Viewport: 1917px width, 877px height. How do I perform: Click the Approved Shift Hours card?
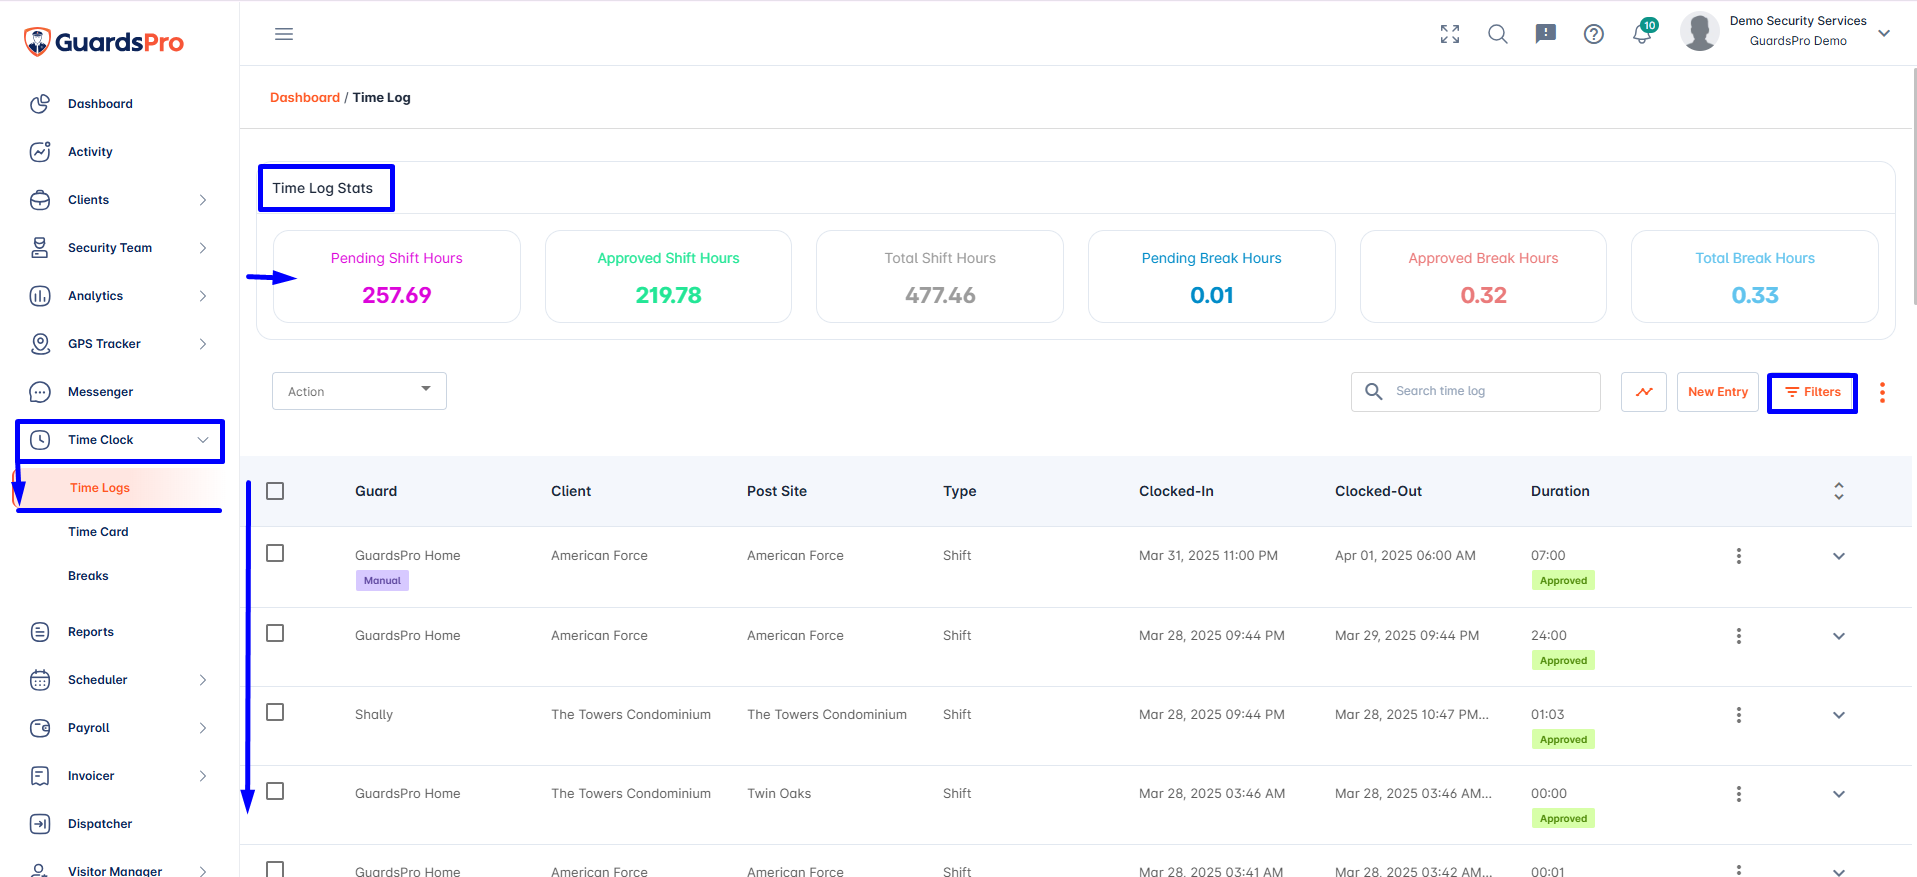pos(668,277)
